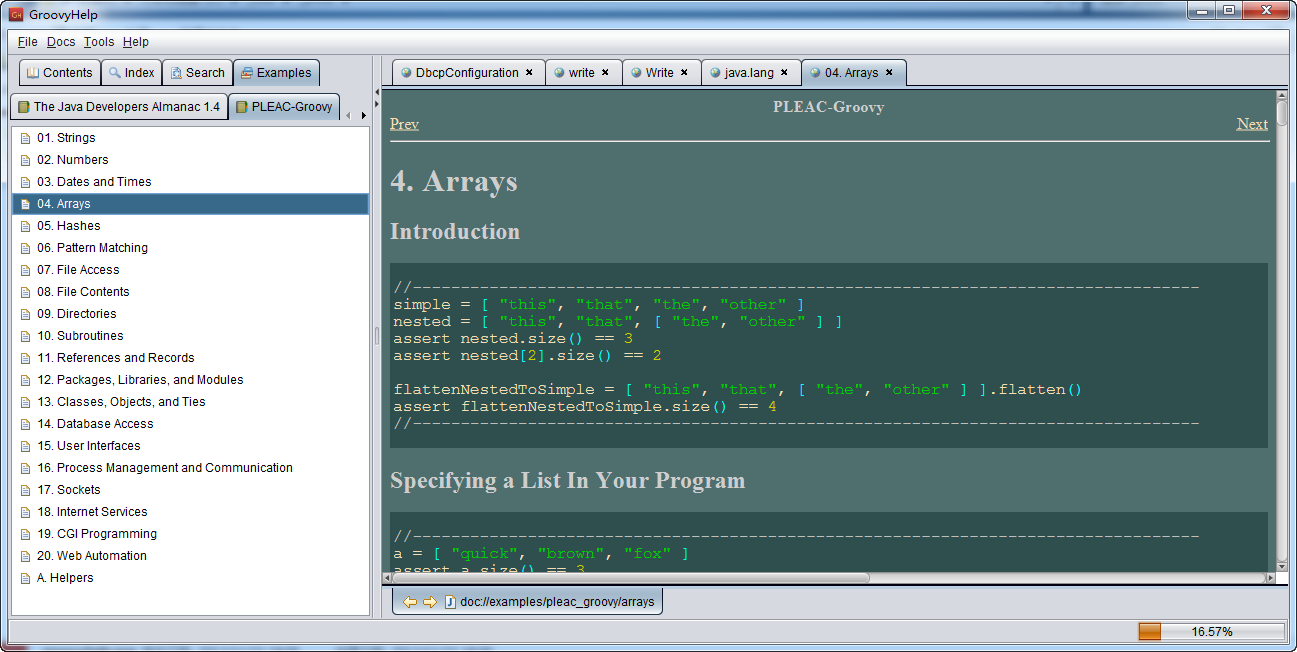The height and width of the screenshot is (652, 1297).
Task: Follow the Next link
Action: pos(1252,124)
